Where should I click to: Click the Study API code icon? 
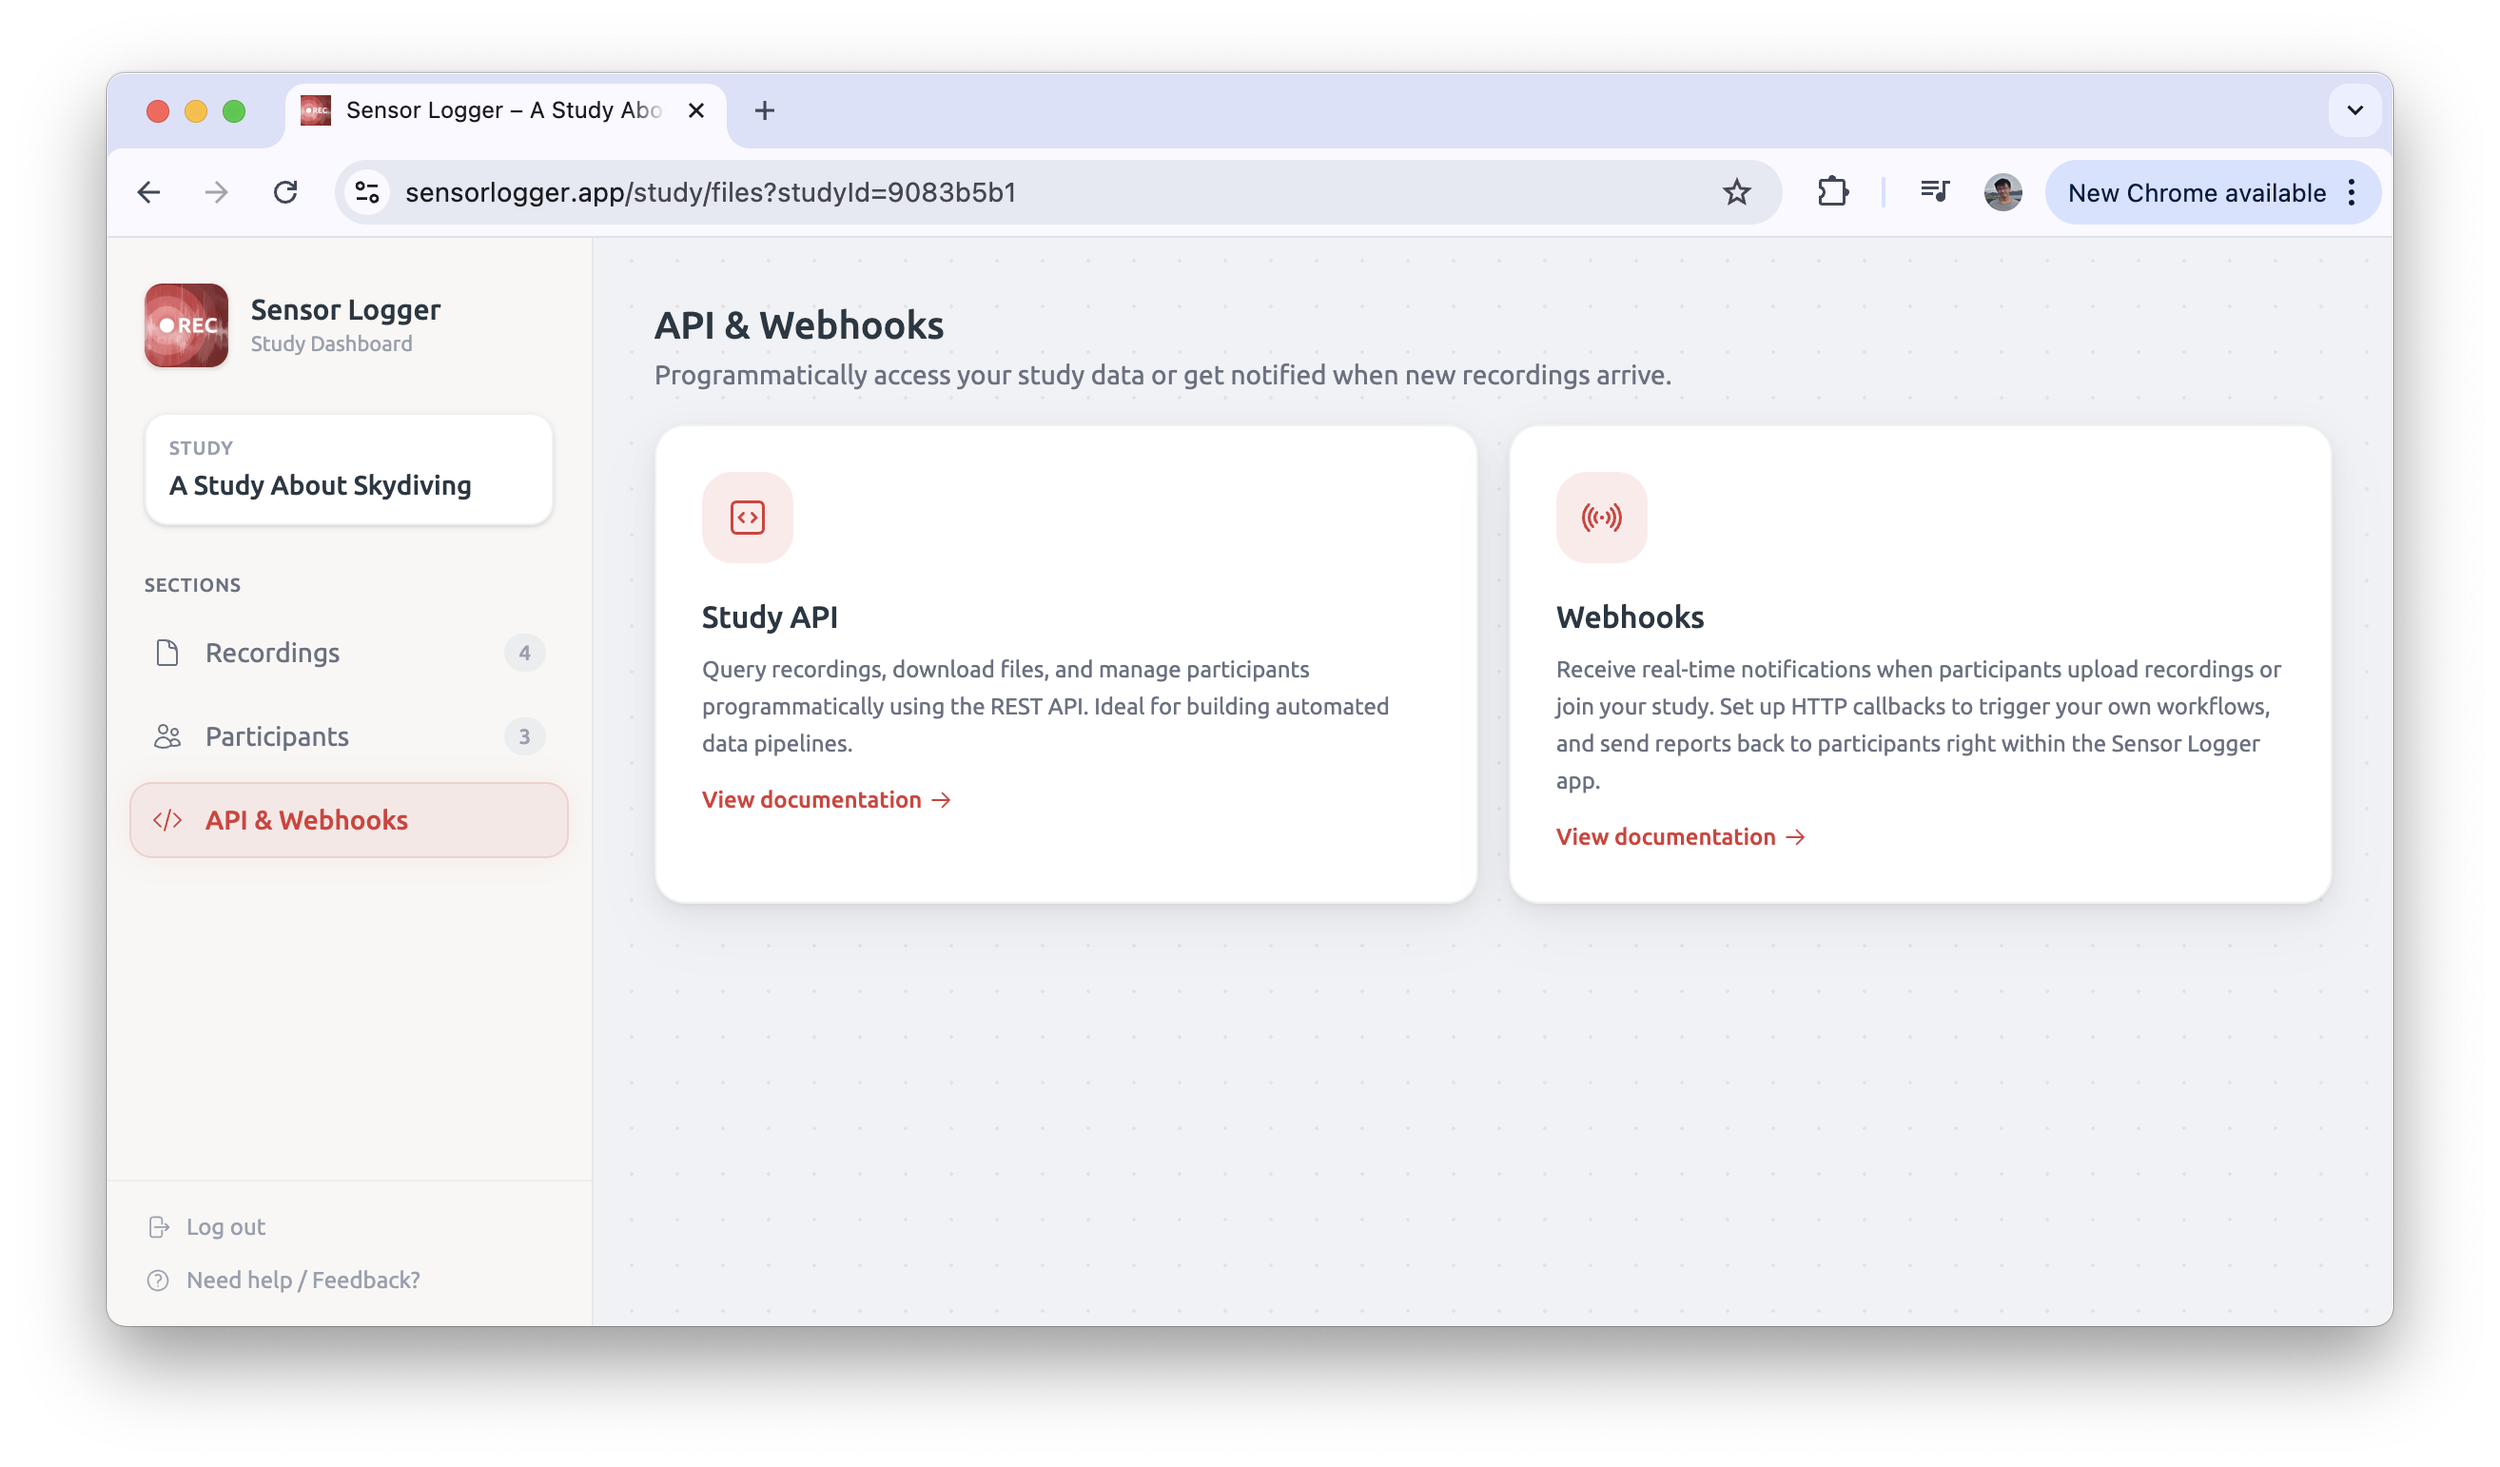[x=747, y=517]
